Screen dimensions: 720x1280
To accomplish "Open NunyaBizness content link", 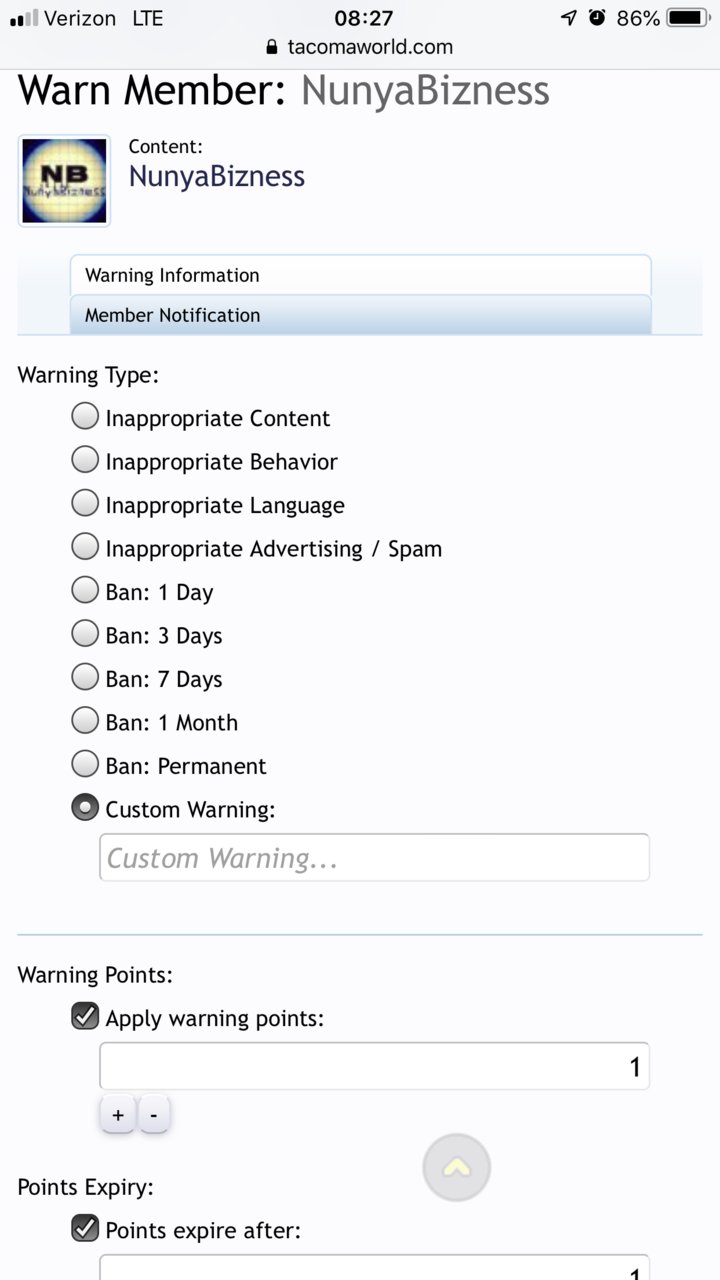I will [x=217, y=176].
